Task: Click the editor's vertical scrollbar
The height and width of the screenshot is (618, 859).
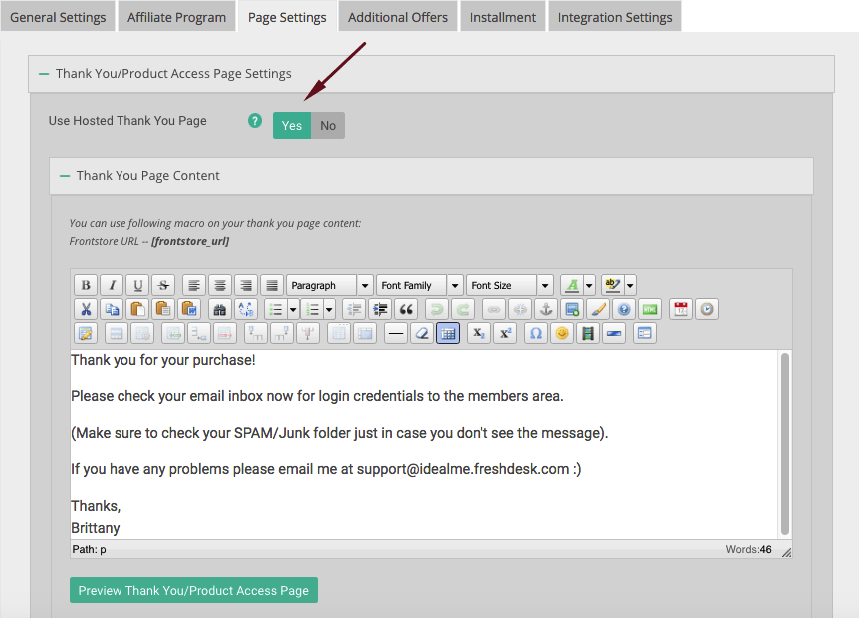Action: coord(785,444)
